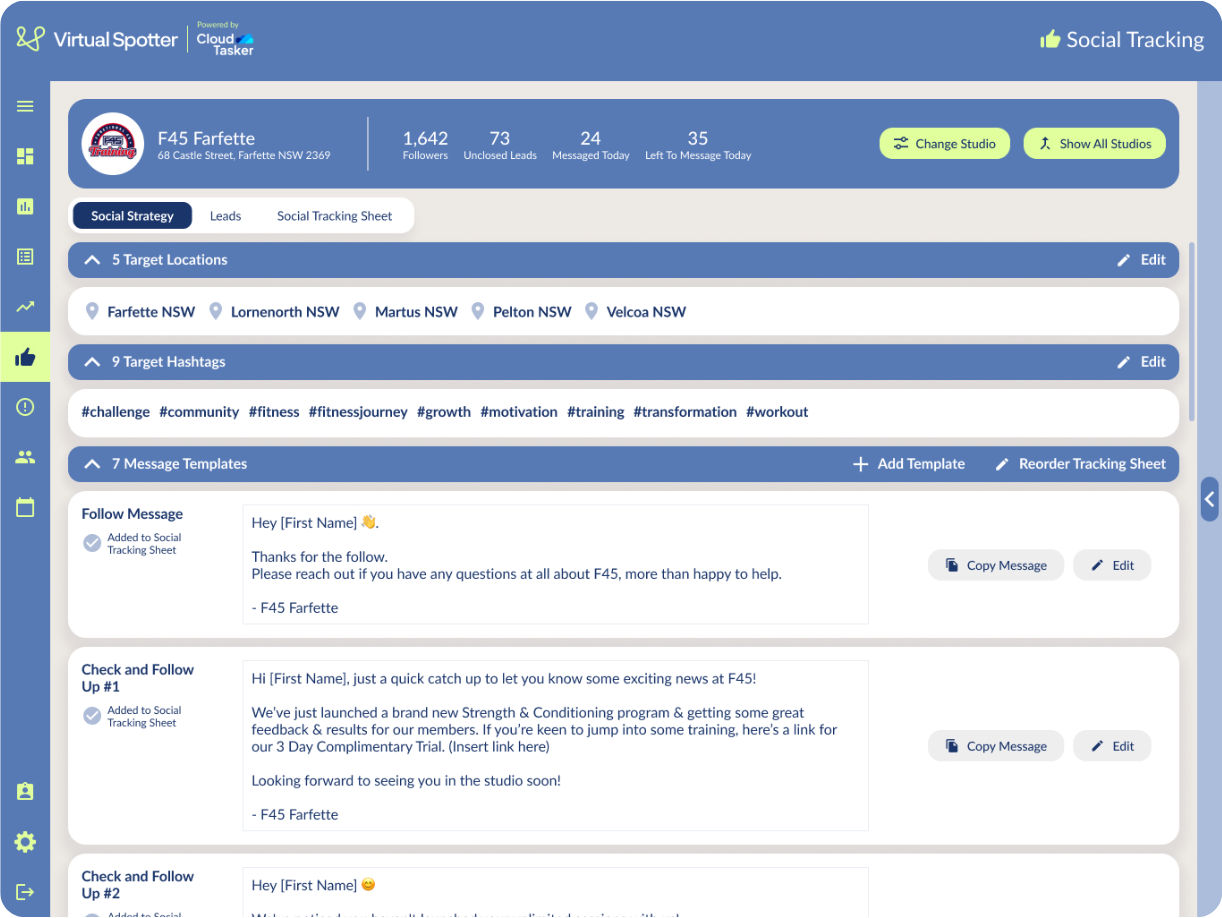The height and width of the screenshot is (918, 1222).
Task: Toggle Follow Message added to tracking sheet checkmark
Action: 92,543
